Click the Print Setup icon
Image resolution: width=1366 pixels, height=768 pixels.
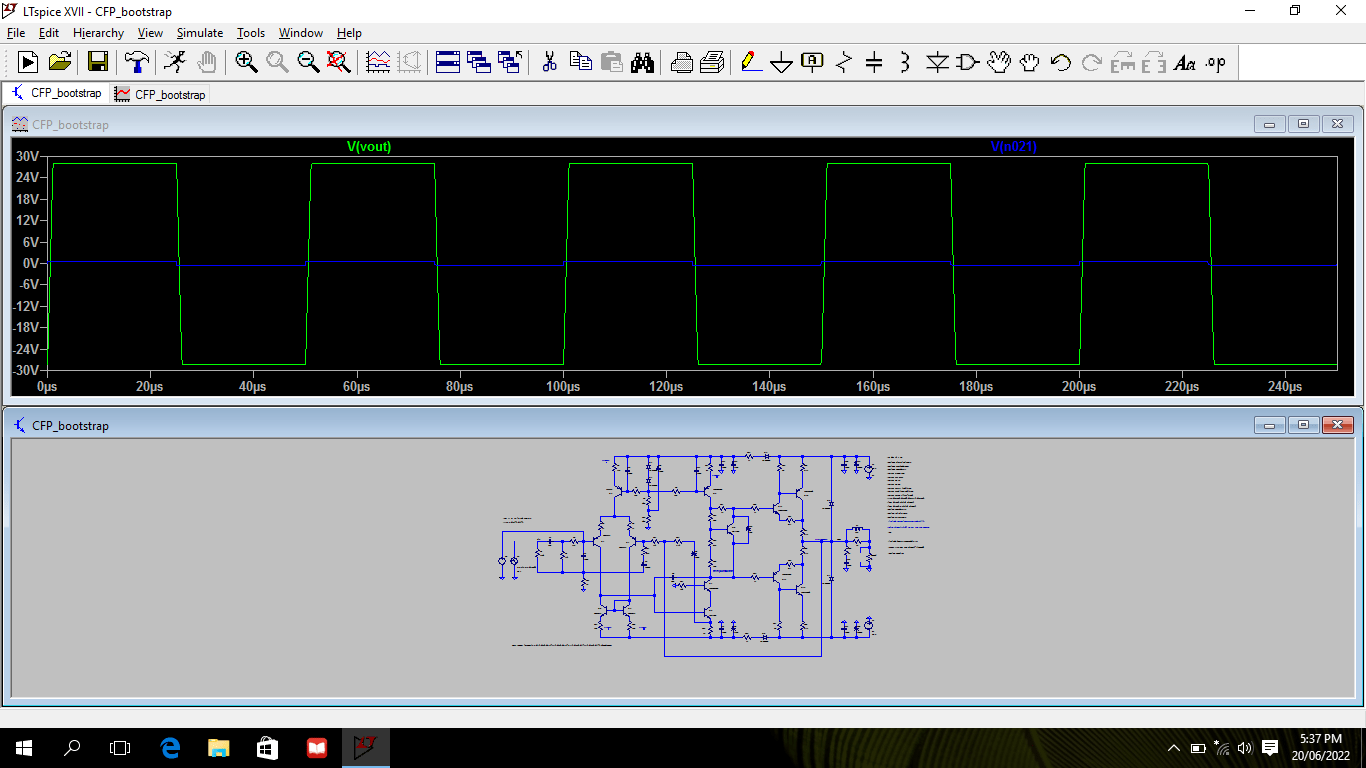(x=681, y=62)
